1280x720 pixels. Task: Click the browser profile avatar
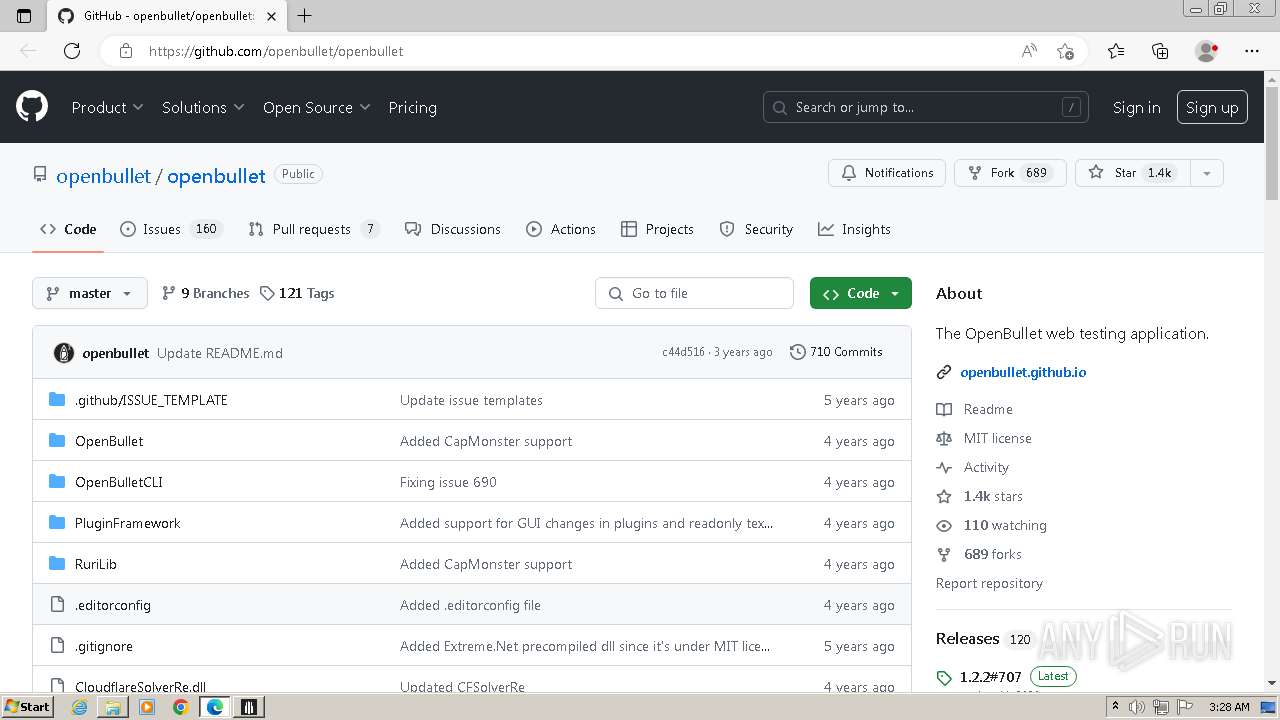[x=1206, y=51]
